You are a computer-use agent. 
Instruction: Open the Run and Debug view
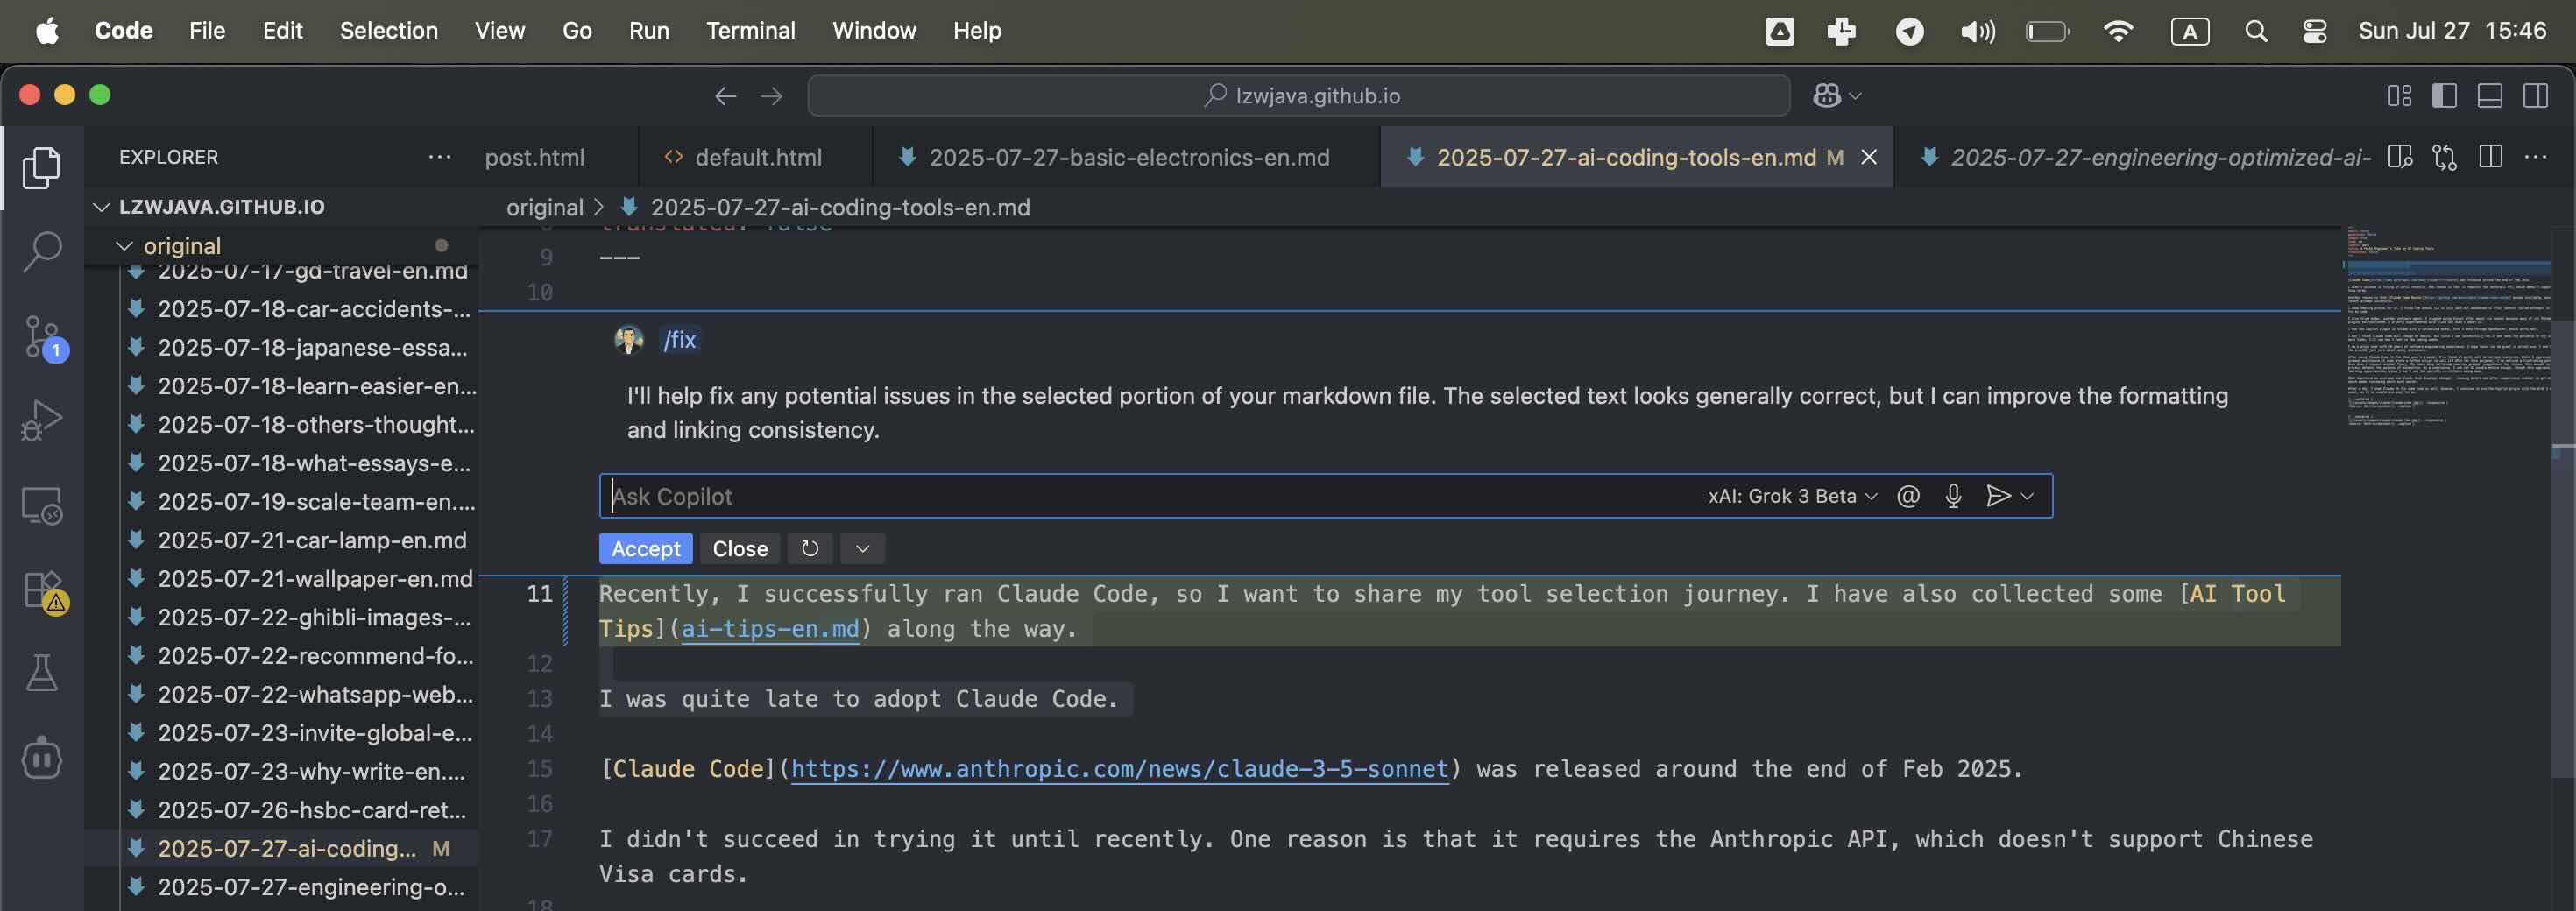(x=41, y=420)
